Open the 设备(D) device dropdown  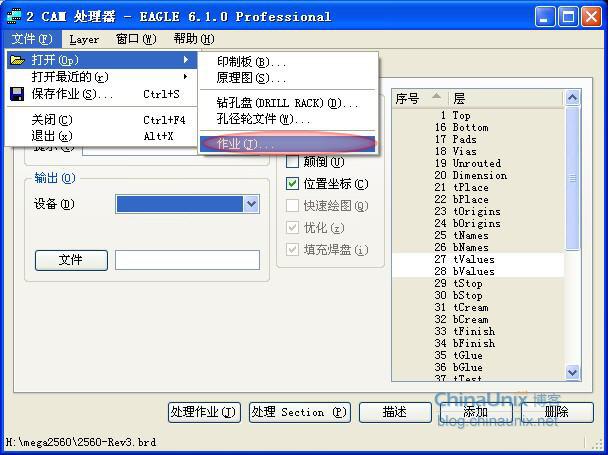click(x=187, y=204)
